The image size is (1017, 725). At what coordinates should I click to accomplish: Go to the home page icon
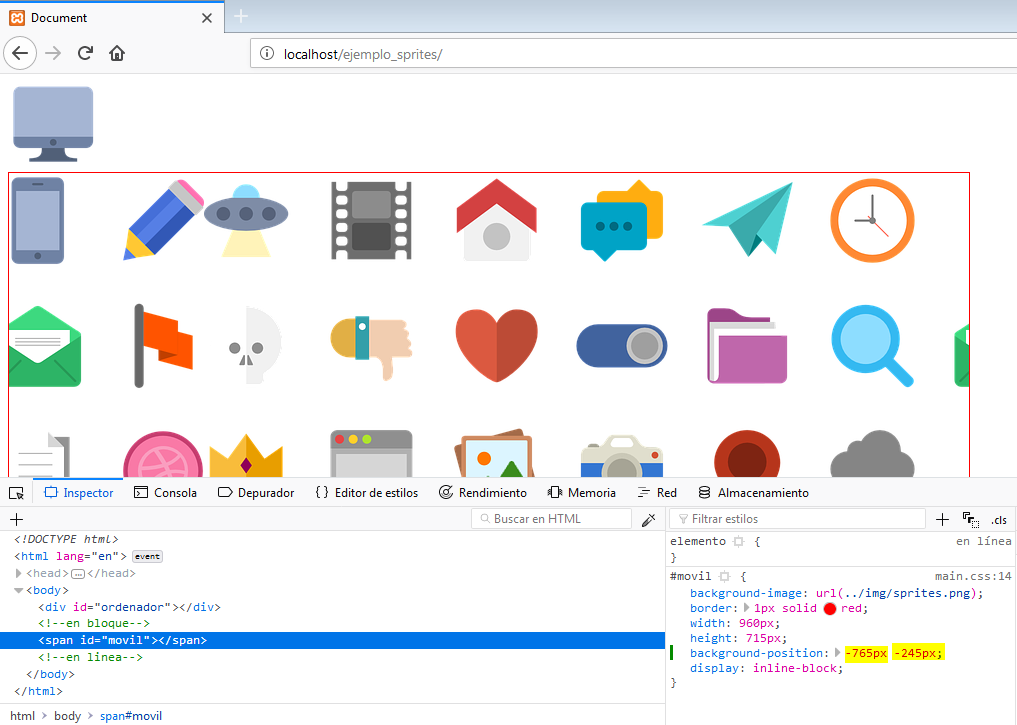(x=117, y=53)
